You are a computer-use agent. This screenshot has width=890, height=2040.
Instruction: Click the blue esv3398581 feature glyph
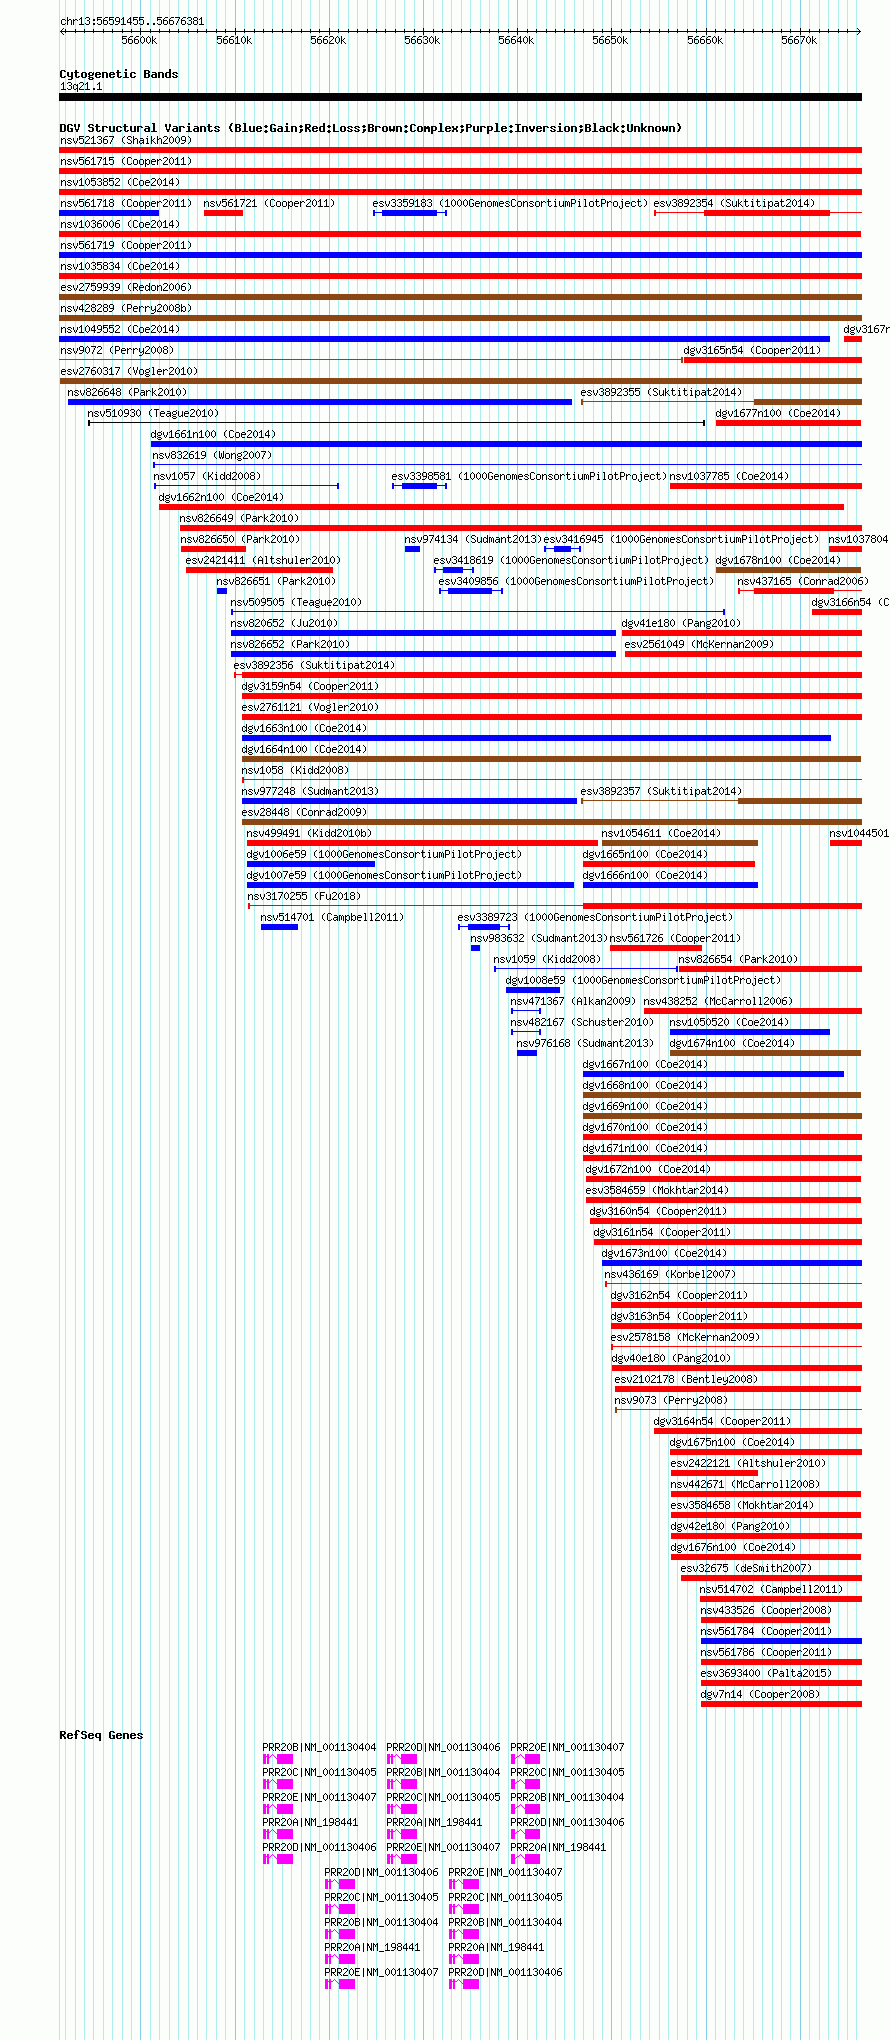(x=420, y=486)
